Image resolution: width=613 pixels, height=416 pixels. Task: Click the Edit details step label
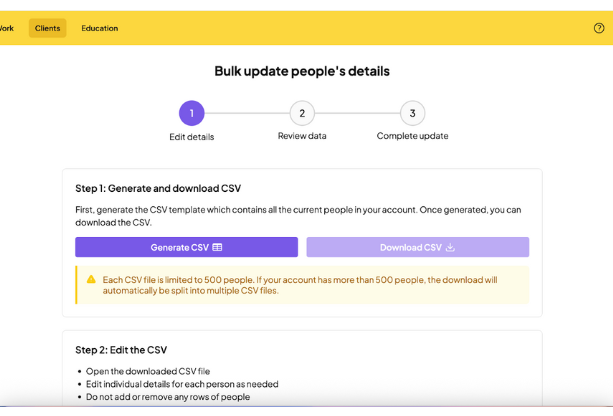pos(192,137)
